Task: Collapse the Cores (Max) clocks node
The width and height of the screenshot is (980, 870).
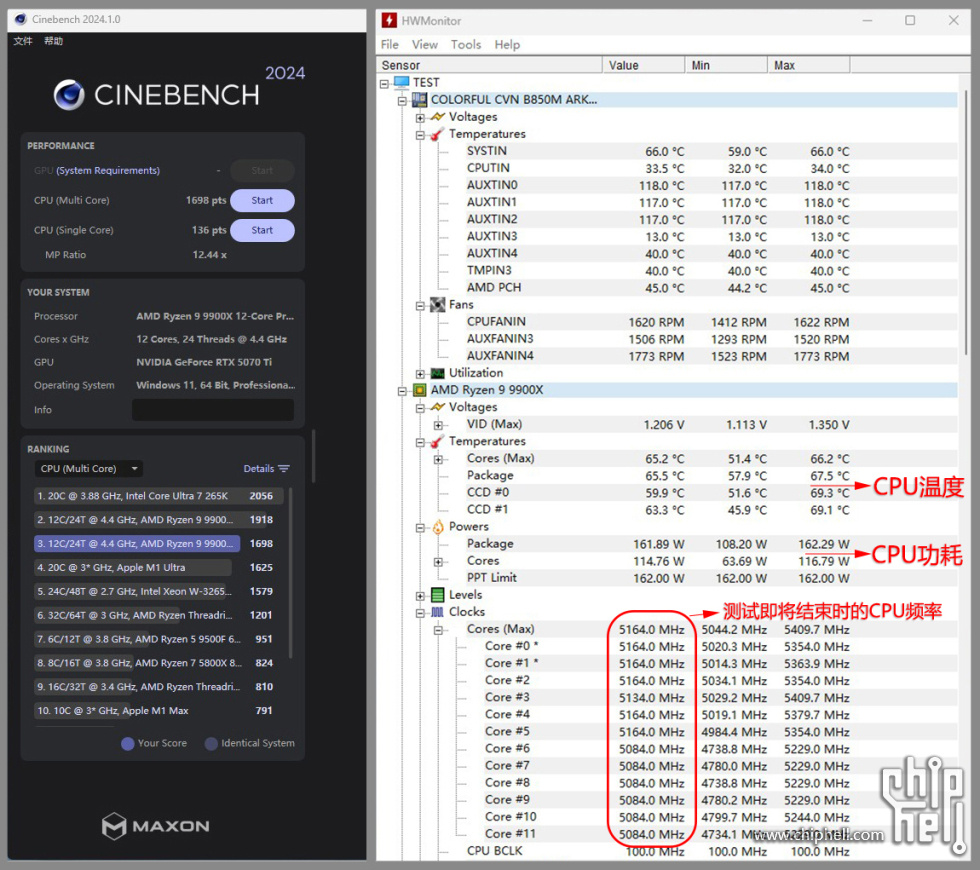Action: 439,630
